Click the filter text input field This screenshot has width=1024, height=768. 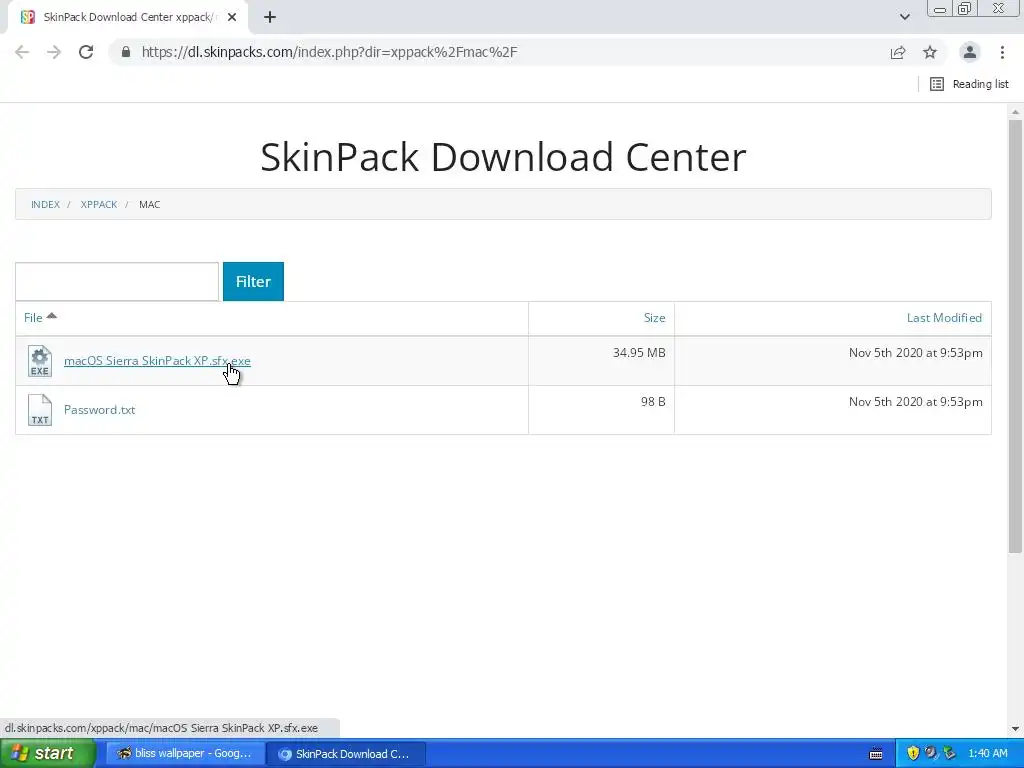tap(117, 281)
